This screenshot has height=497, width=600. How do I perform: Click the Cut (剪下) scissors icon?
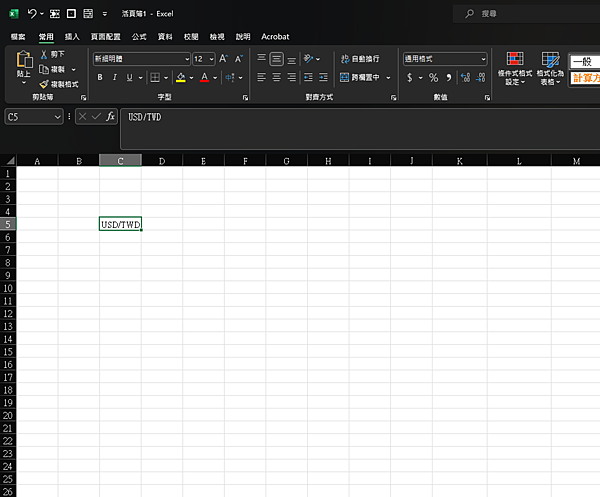point(44,54)
